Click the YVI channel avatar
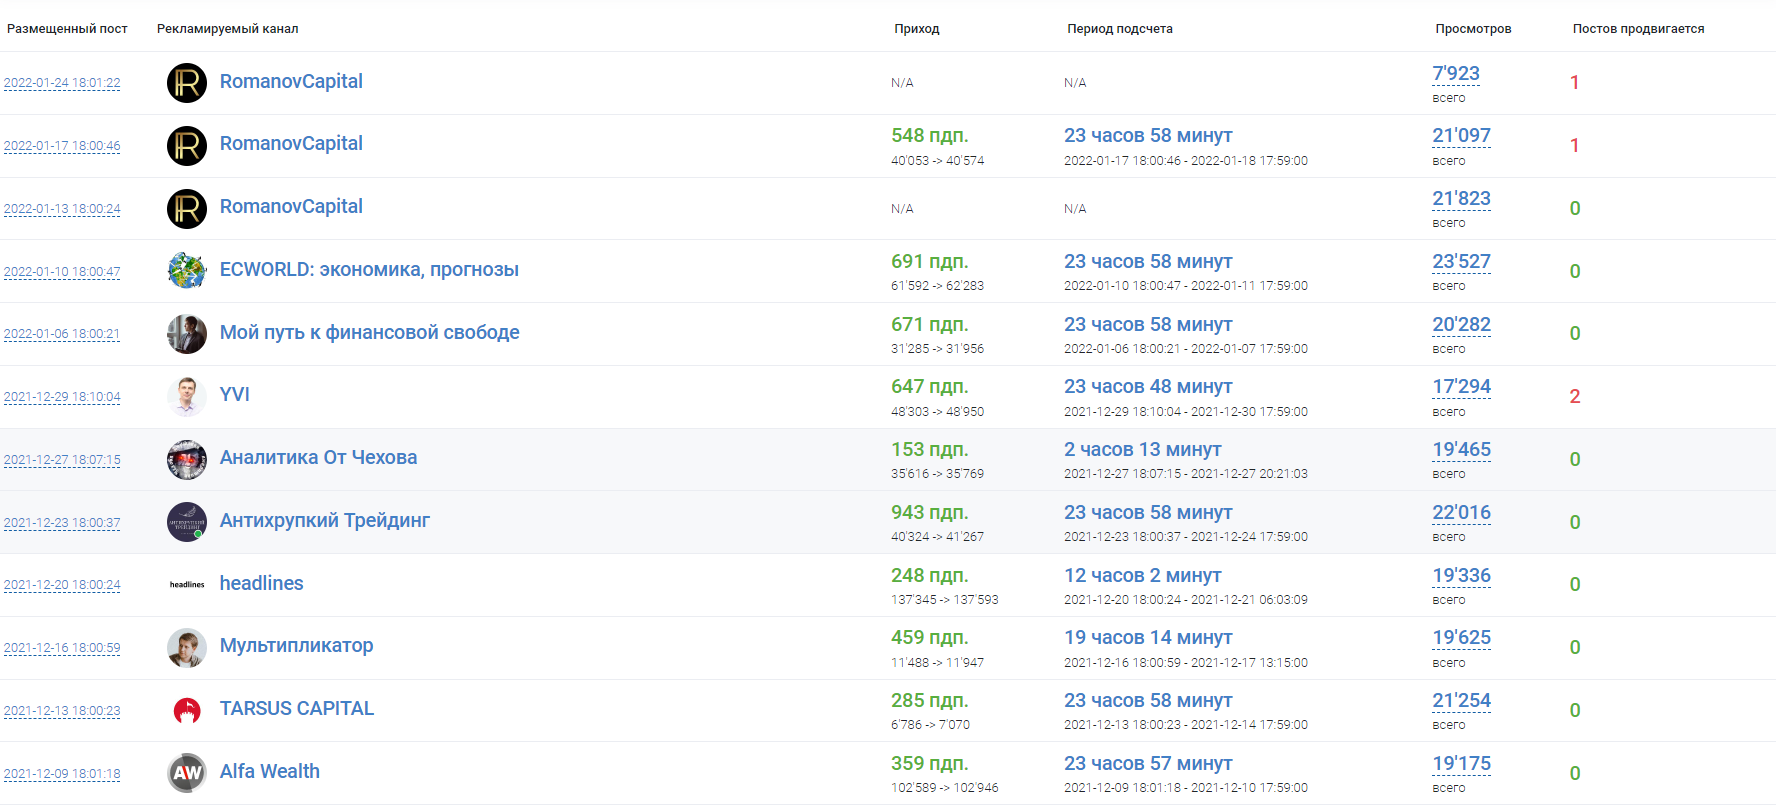This screenshot has height=806, width=1776. (187, 396)
